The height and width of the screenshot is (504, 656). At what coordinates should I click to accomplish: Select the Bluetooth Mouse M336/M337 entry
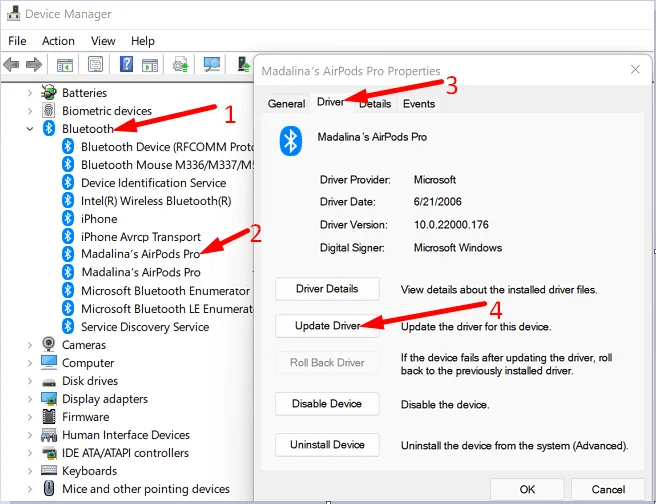(167, 165)
